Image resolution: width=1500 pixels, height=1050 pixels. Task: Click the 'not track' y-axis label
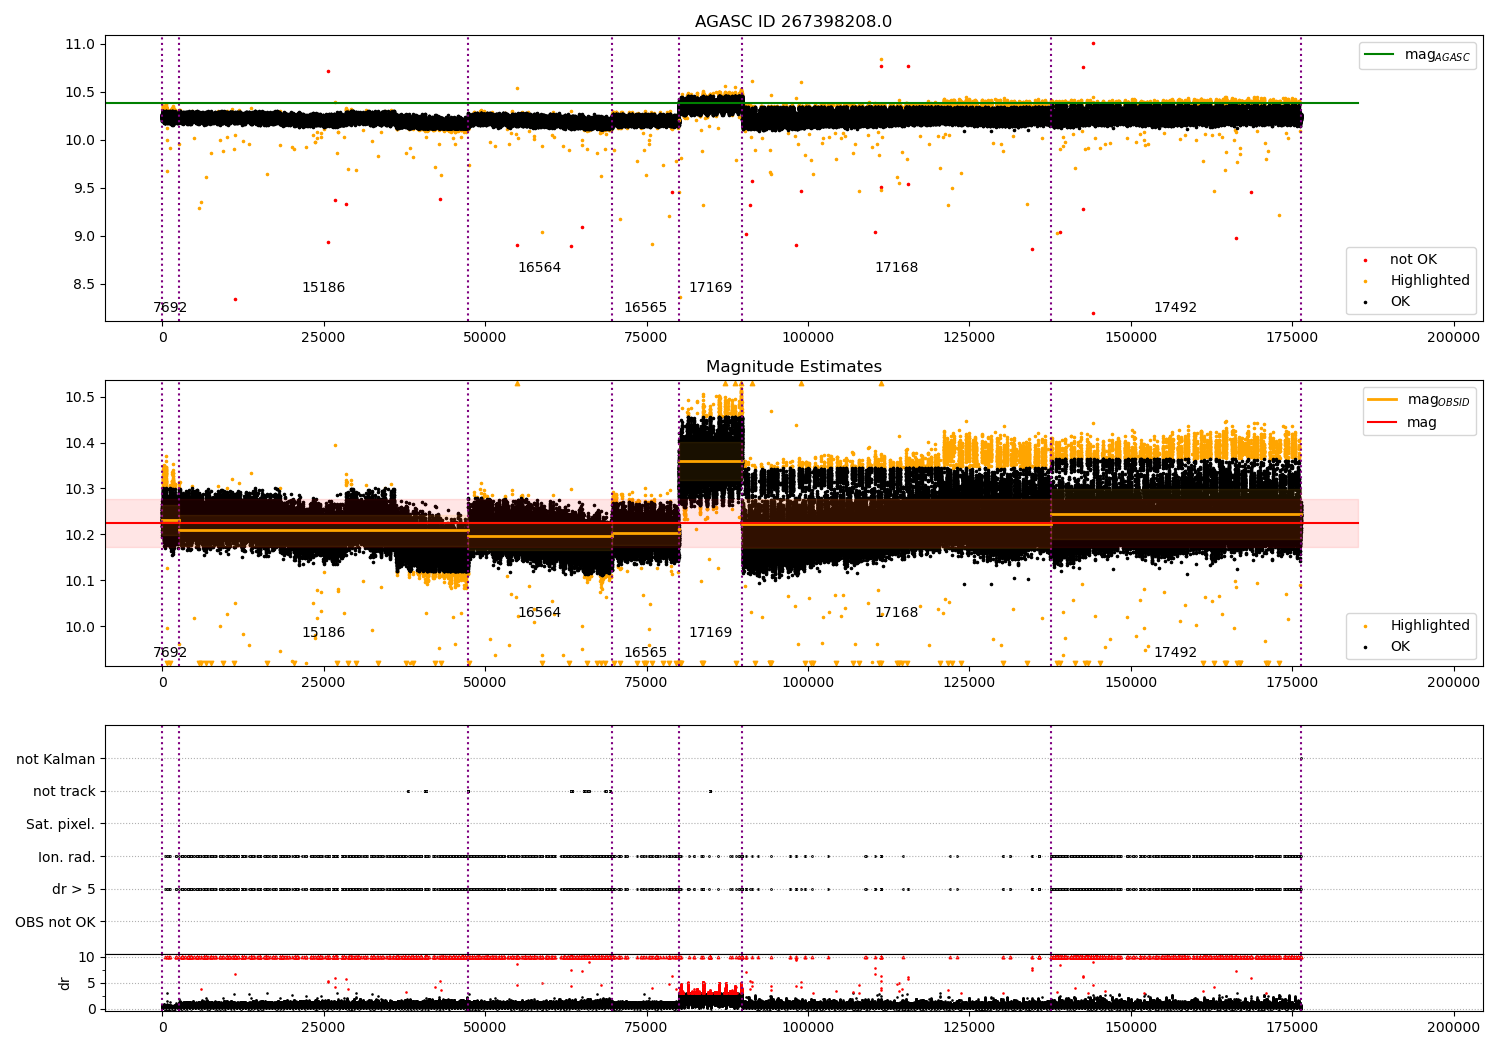[x=64, y=792]
